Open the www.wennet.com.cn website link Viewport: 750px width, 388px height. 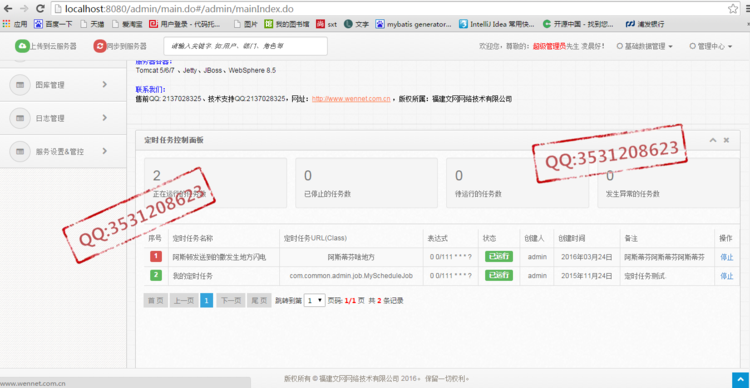click(x=351, y=99)
